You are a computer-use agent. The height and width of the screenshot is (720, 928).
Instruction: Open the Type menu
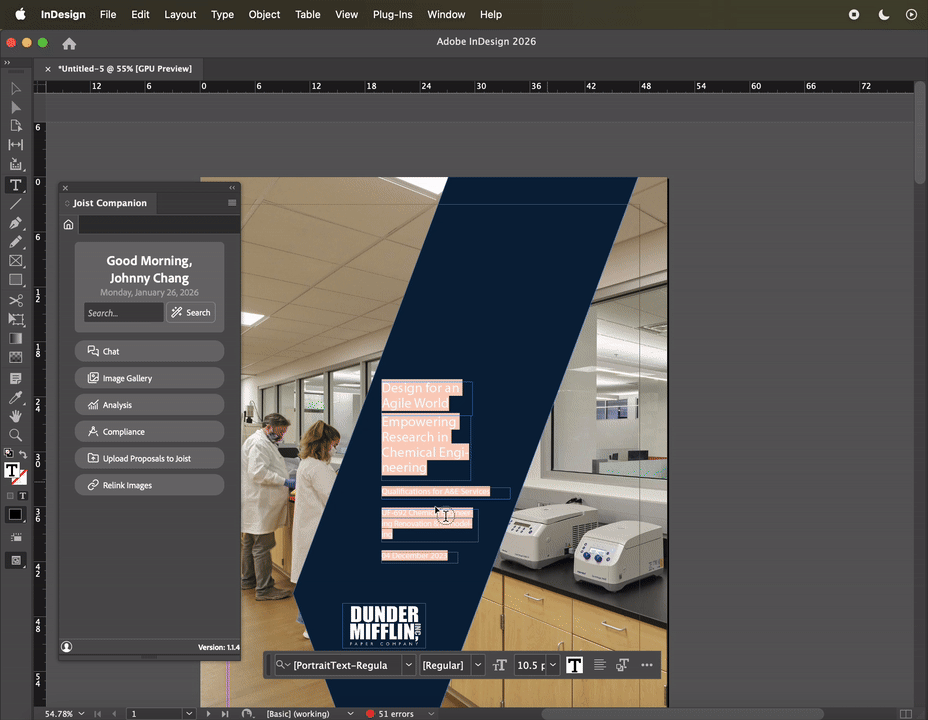click(x=223, y=15)
